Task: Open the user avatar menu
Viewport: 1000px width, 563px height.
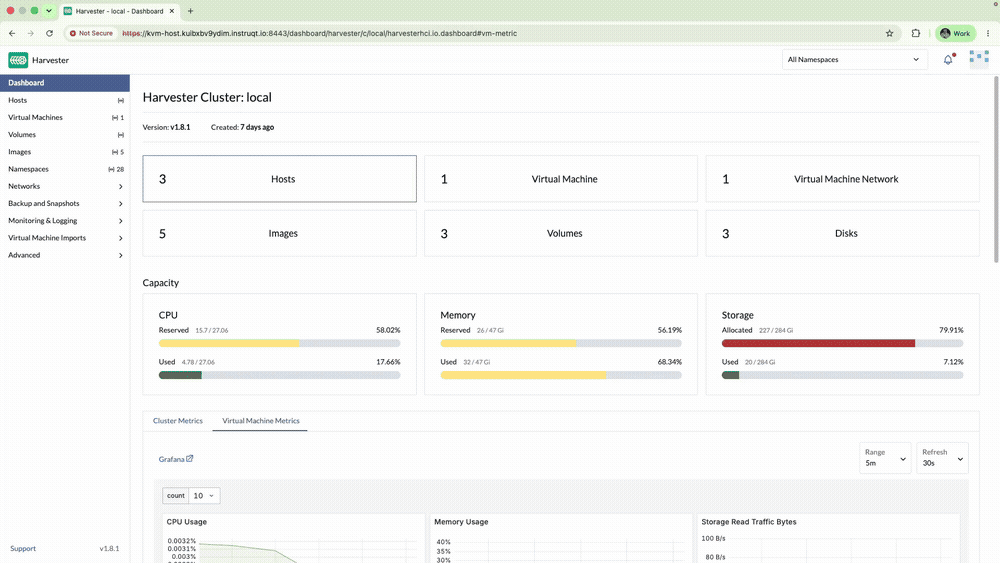Action: 979,59
